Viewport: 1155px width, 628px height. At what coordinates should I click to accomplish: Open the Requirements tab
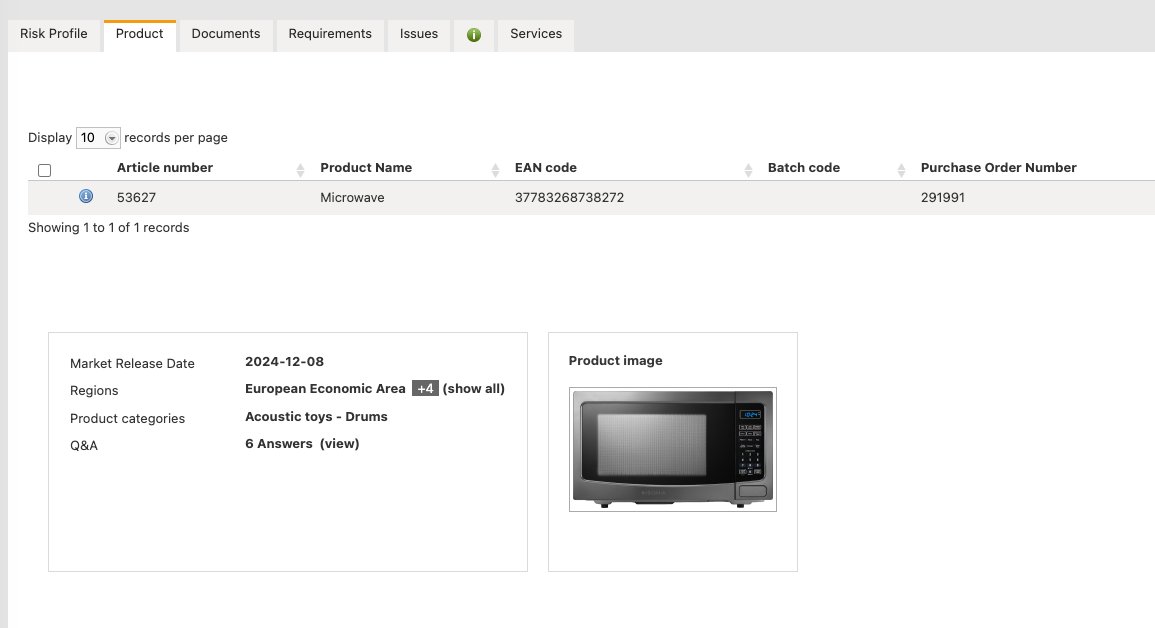330,34
